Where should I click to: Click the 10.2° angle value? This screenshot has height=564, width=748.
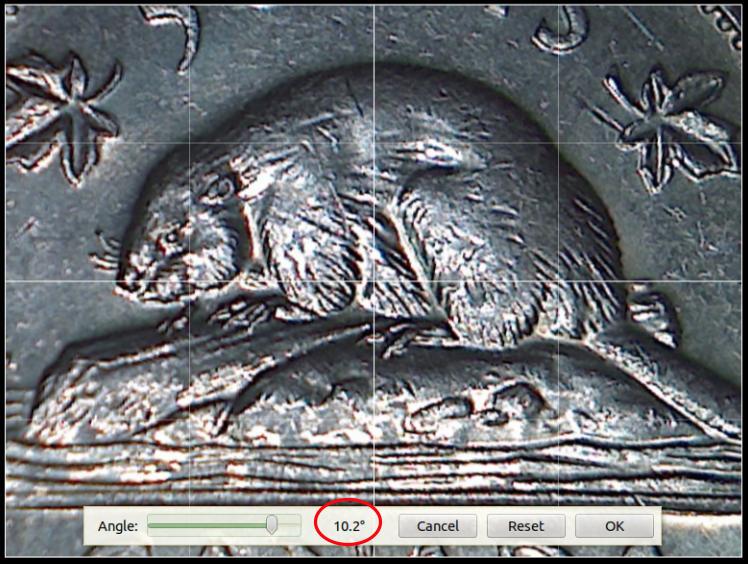[x=349, y=526]
